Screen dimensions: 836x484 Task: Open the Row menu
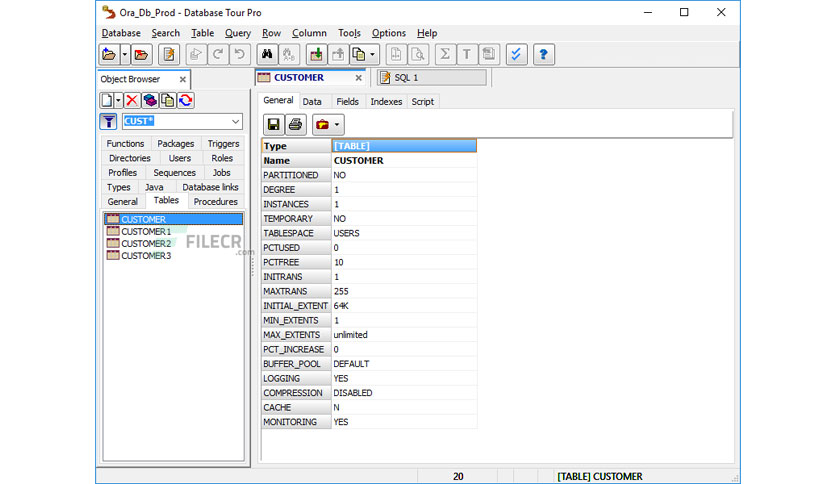click(x=271, y=33)
